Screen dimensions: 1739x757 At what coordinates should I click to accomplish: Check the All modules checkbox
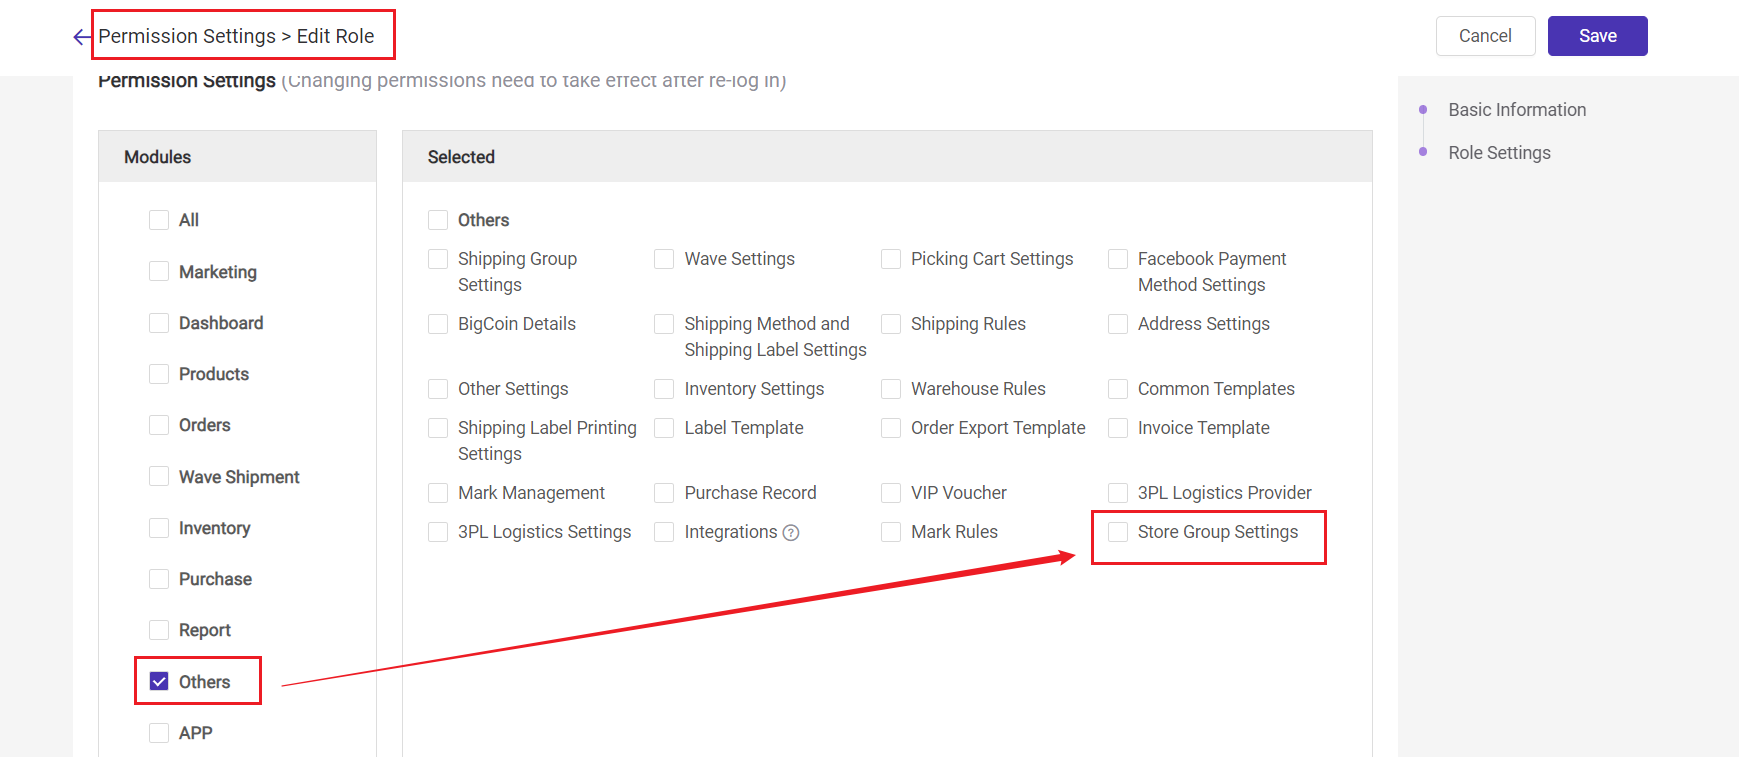point(159,220)
